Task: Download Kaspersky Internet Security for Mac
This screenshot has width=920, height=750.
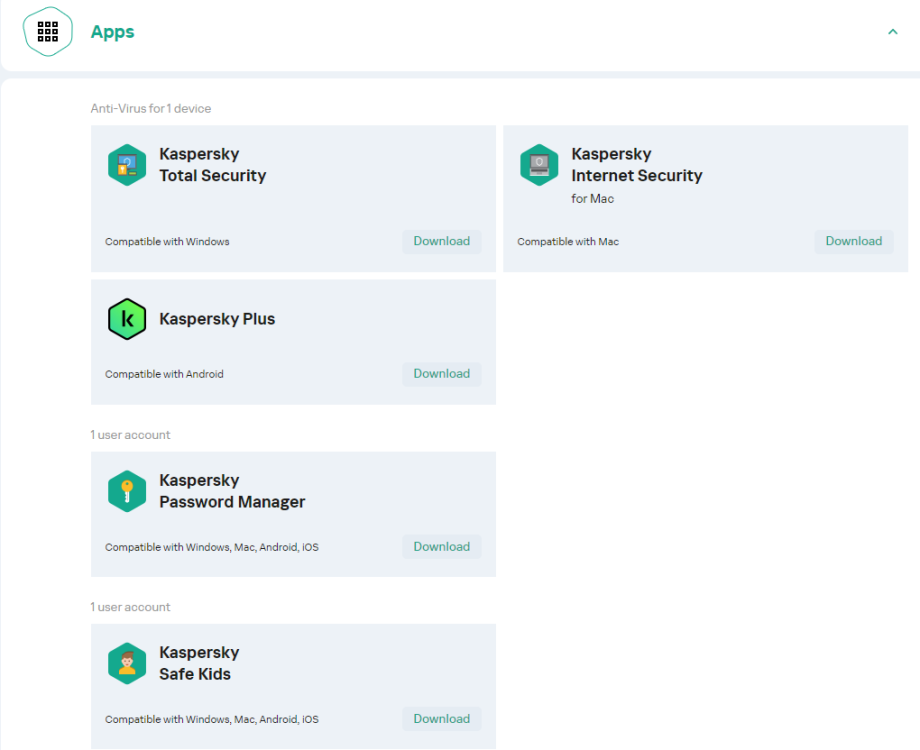Action: (x=853, y=241)
